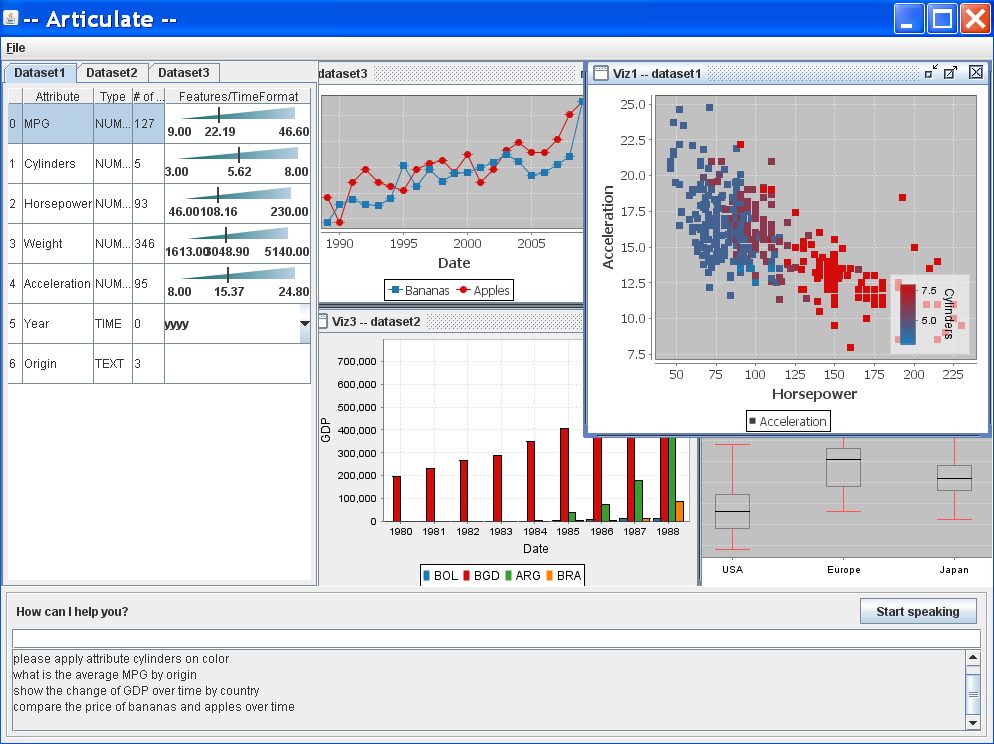Click the pop-out frame icon on the Viz1 window

[x=951, y=73]
